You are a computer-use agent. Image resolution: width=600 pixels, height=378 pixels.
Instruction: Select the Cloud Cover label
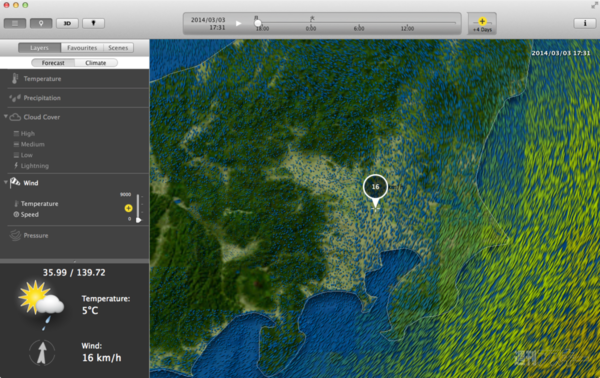42,117
